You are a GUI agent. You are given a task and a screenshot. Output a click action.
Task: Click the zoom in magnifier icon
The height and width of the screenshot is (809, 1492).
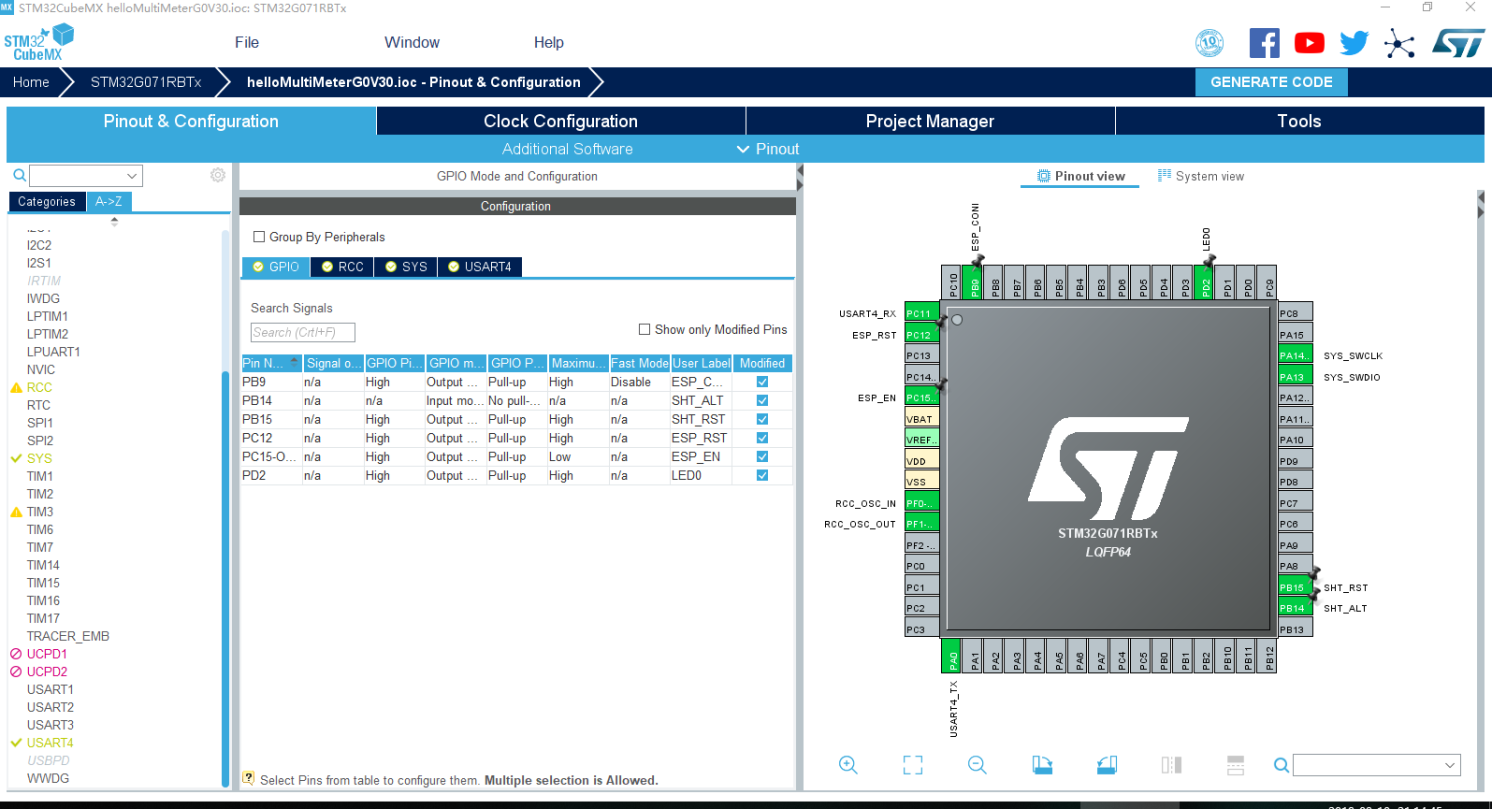point(848,765)
